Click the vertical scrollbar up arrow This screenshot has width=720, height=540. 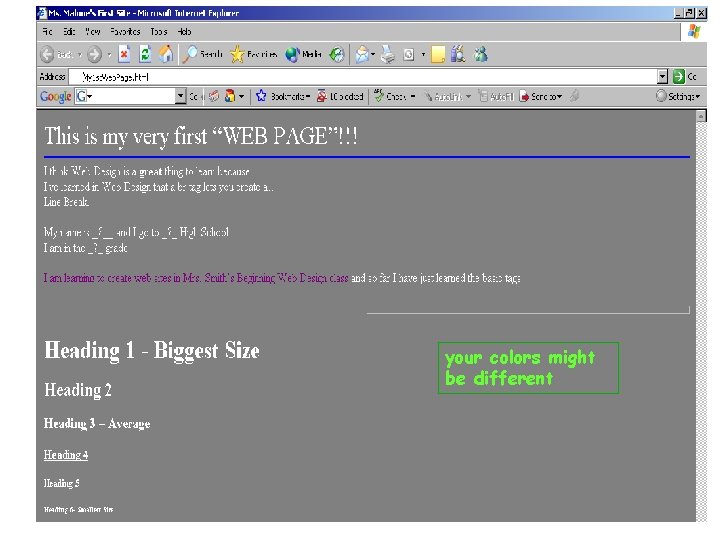(701, 116)
